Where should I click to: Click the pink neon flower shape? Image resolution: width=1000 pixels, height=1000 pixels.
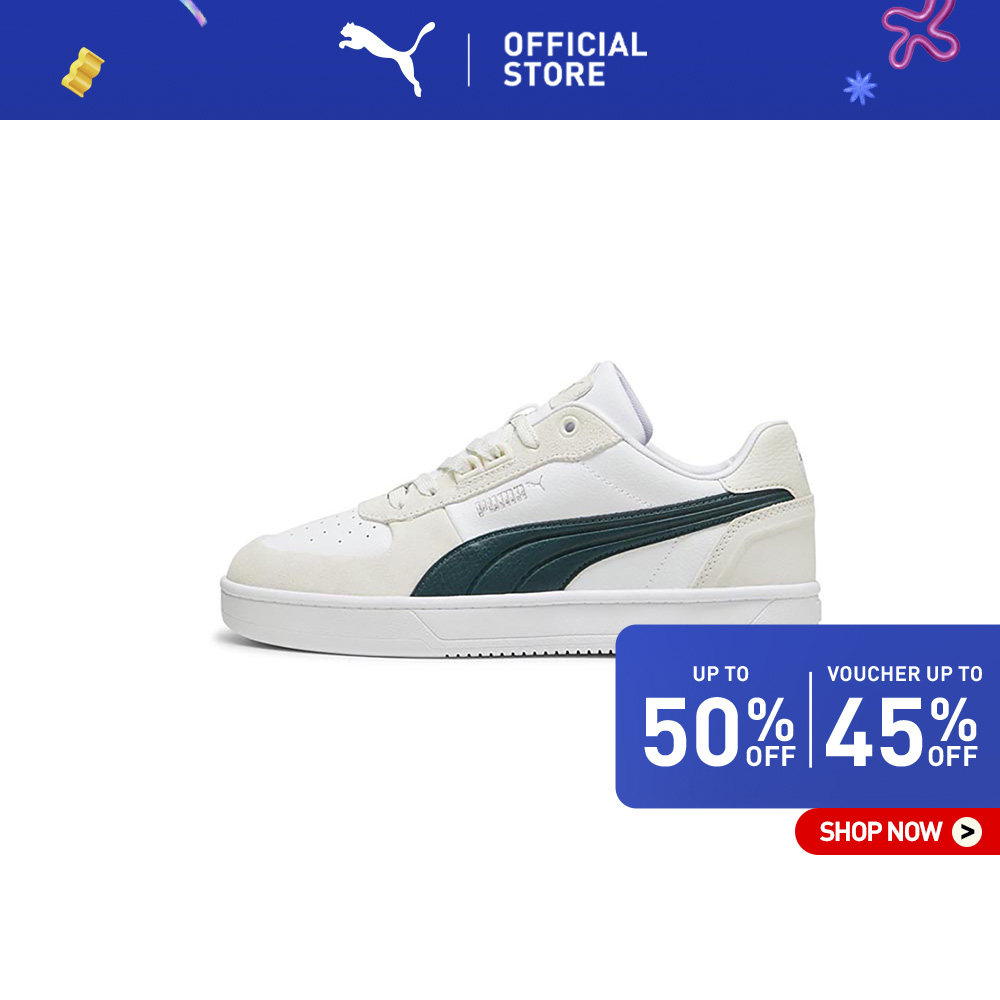click(x=920, y=32)
